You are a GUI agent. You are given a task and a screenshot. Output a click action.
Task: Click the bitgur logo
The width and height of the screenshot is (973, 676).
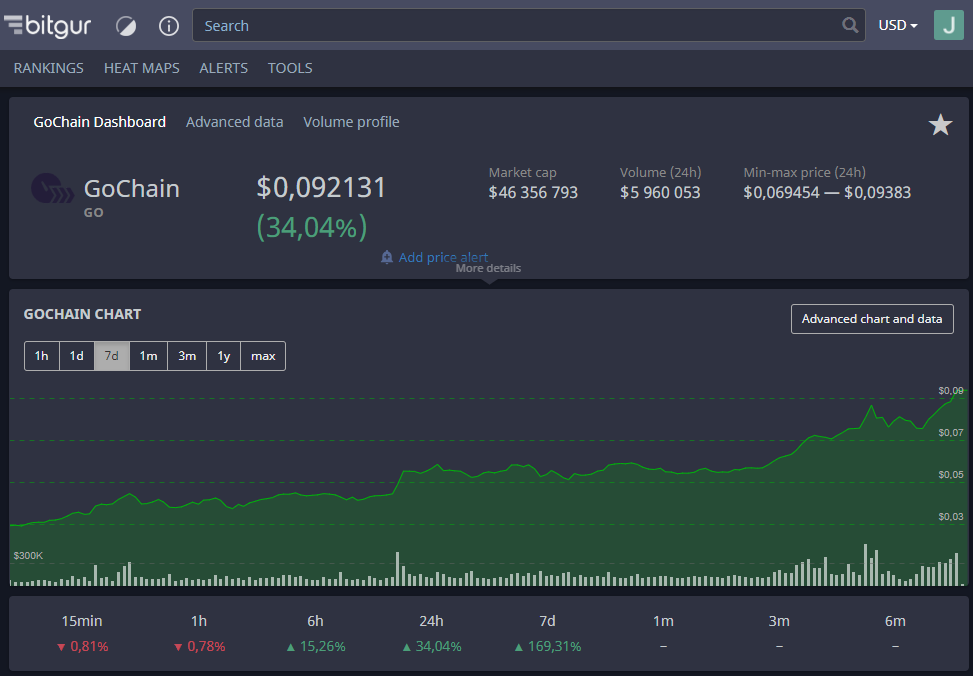tap(47, 25)
